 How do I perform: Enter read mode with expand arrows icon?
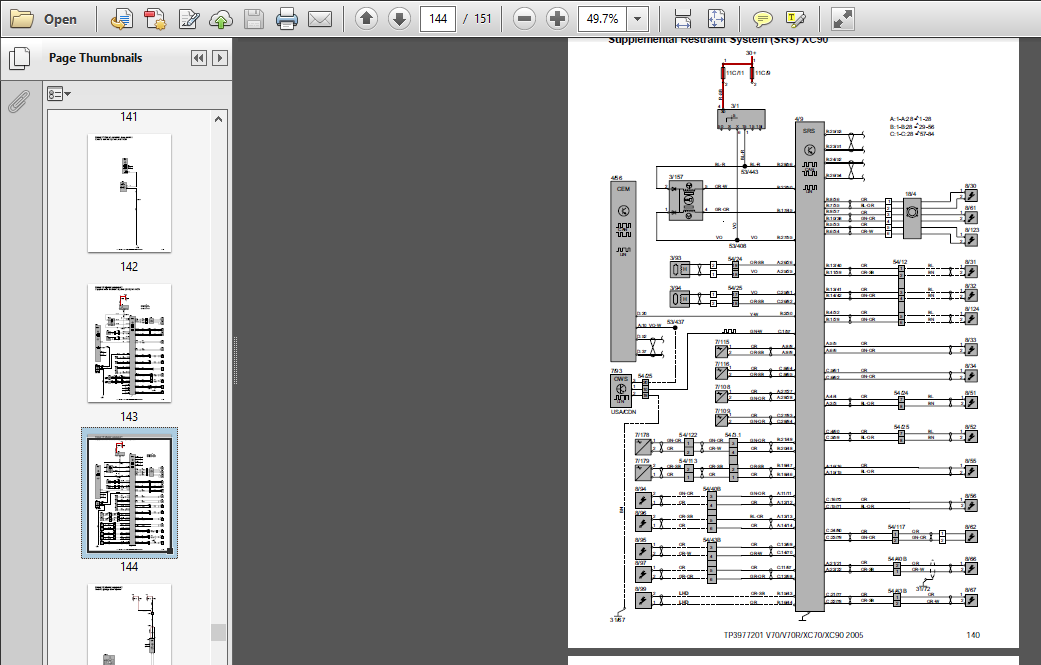[842, 19]
